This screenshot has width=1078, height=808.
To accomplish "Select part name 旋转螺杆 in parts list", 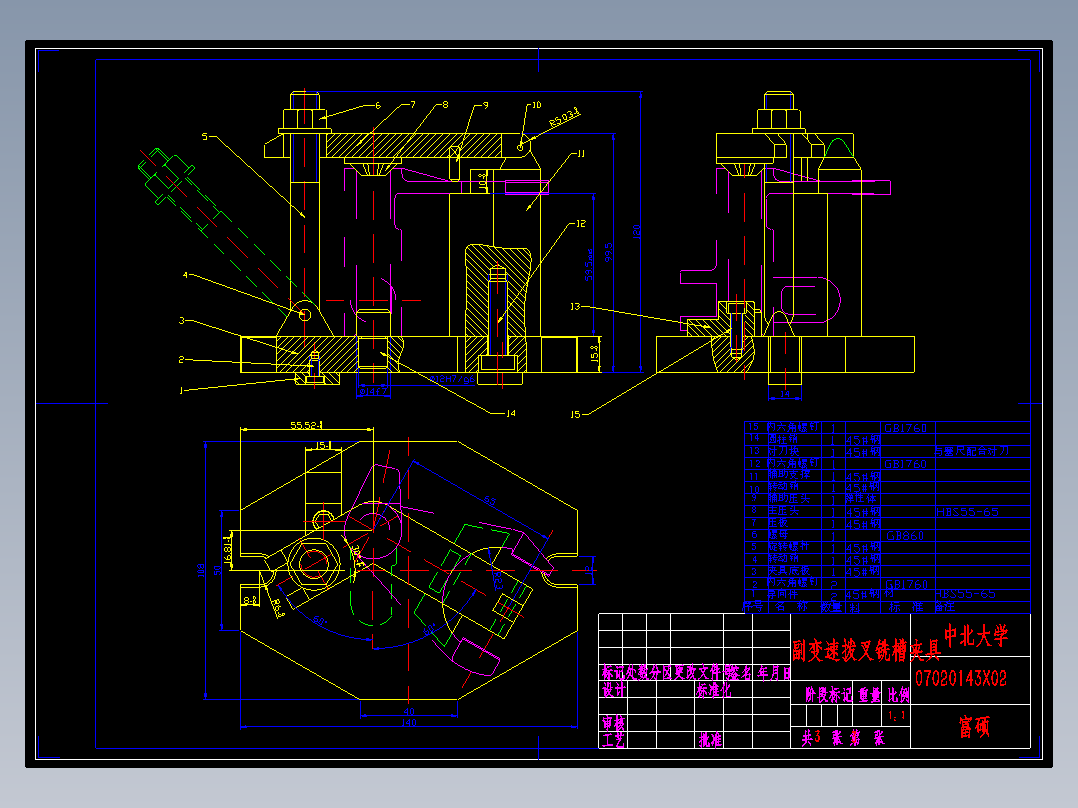I will tap(789, 547).
